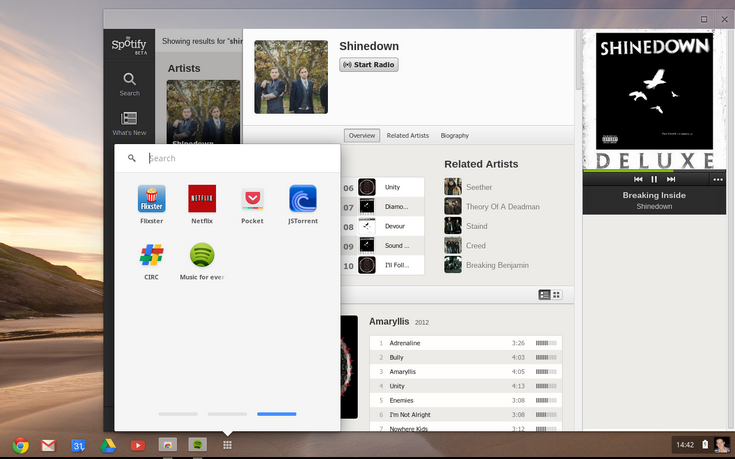Open related artist Theory Of A Deadman
Viewport: 735px width, 459px height.
[502, 207]
